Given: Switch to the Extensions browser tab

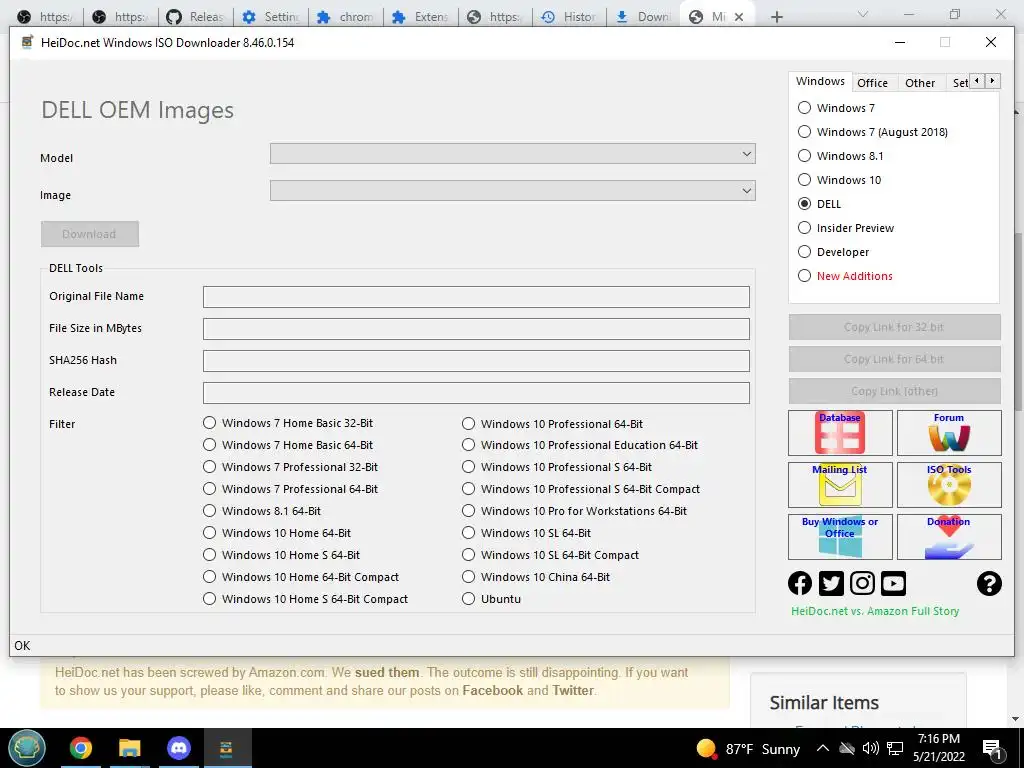Looking at the screenshot, I should coord(420,17).
